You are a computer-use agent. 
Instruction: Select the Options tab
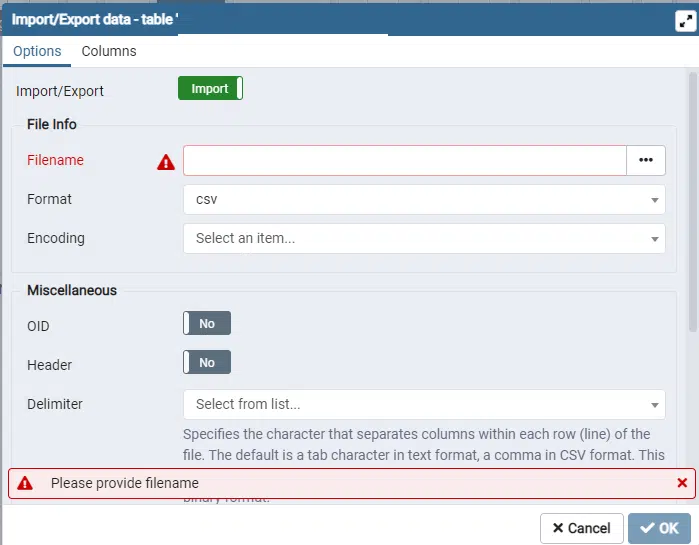(x=37, y=51)
